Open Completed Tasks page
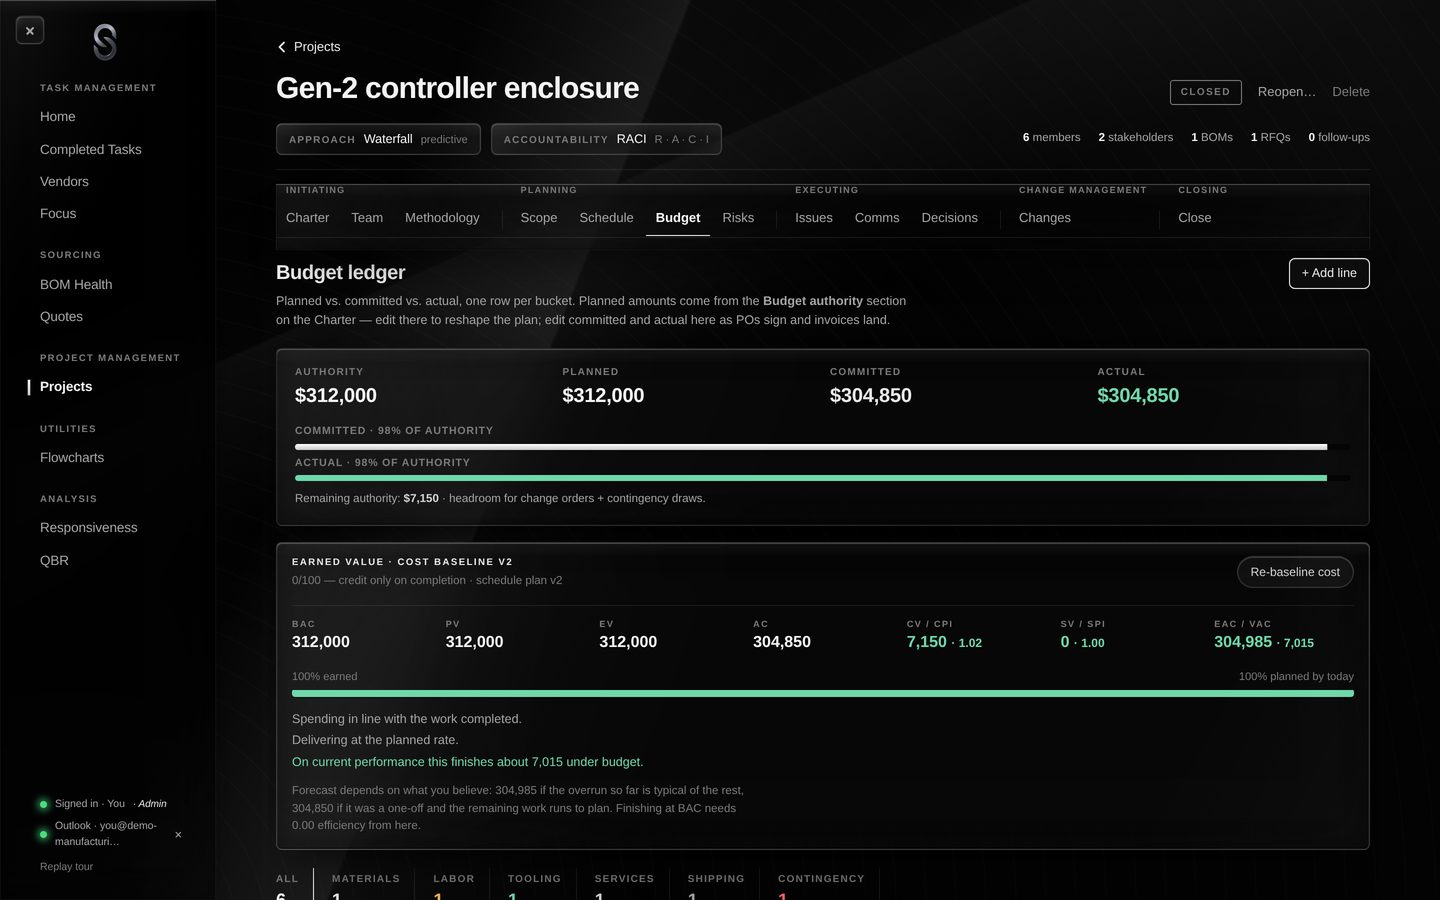Viewport: 1440px width, 900px height. pos(91,149)
